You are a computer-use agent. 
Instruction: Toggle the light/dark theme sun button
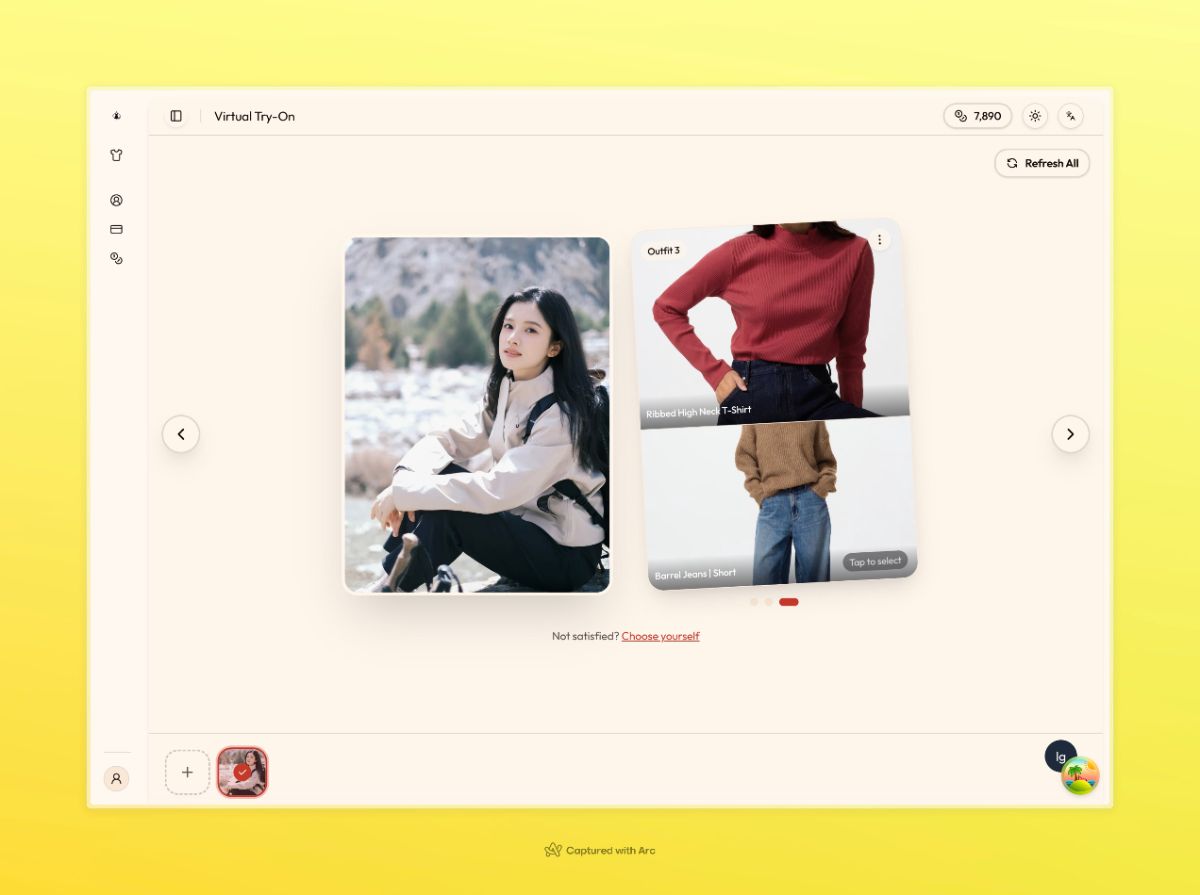(x=1035, y=116)
